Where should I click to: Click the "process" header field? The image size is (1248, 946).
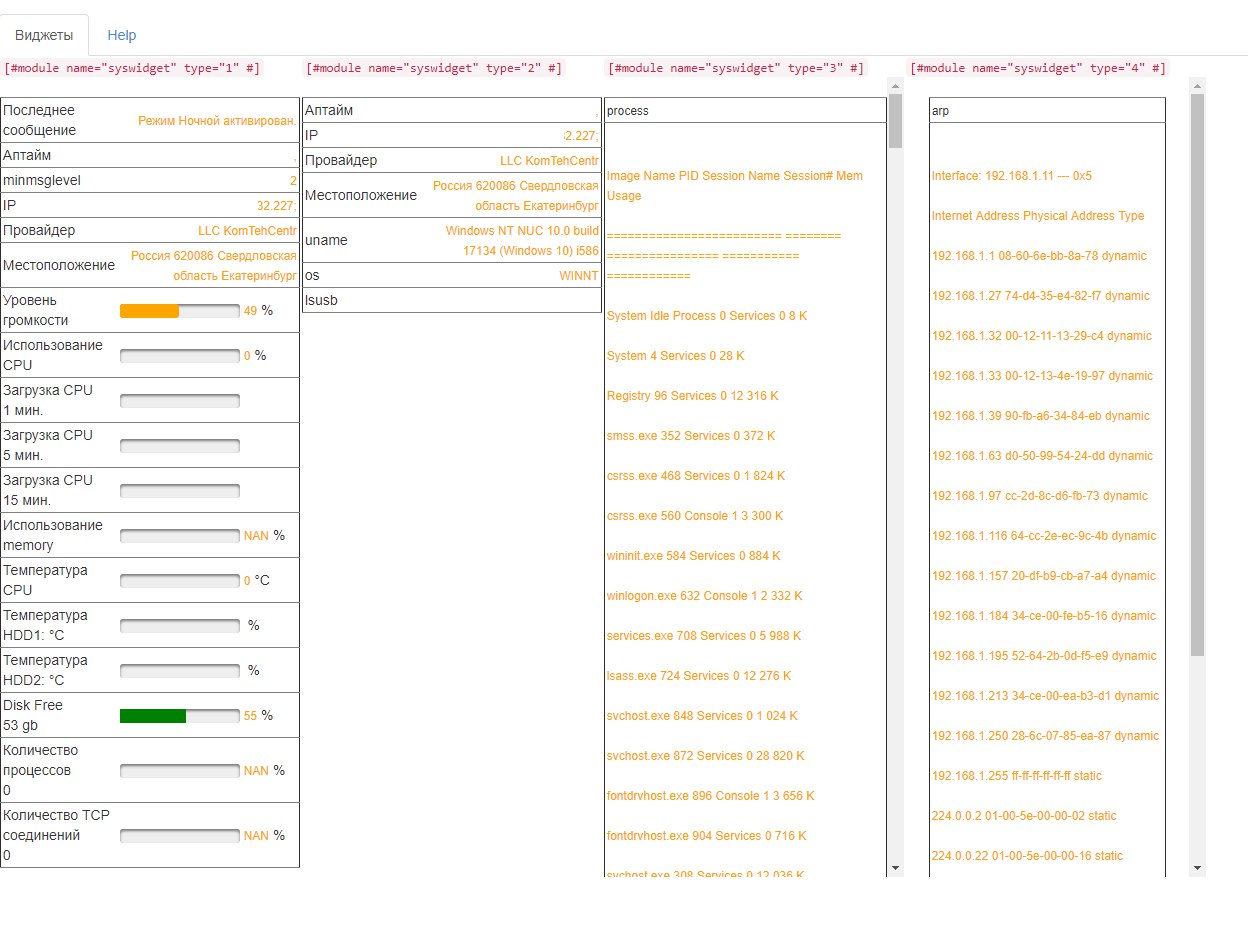pos(745,111)
